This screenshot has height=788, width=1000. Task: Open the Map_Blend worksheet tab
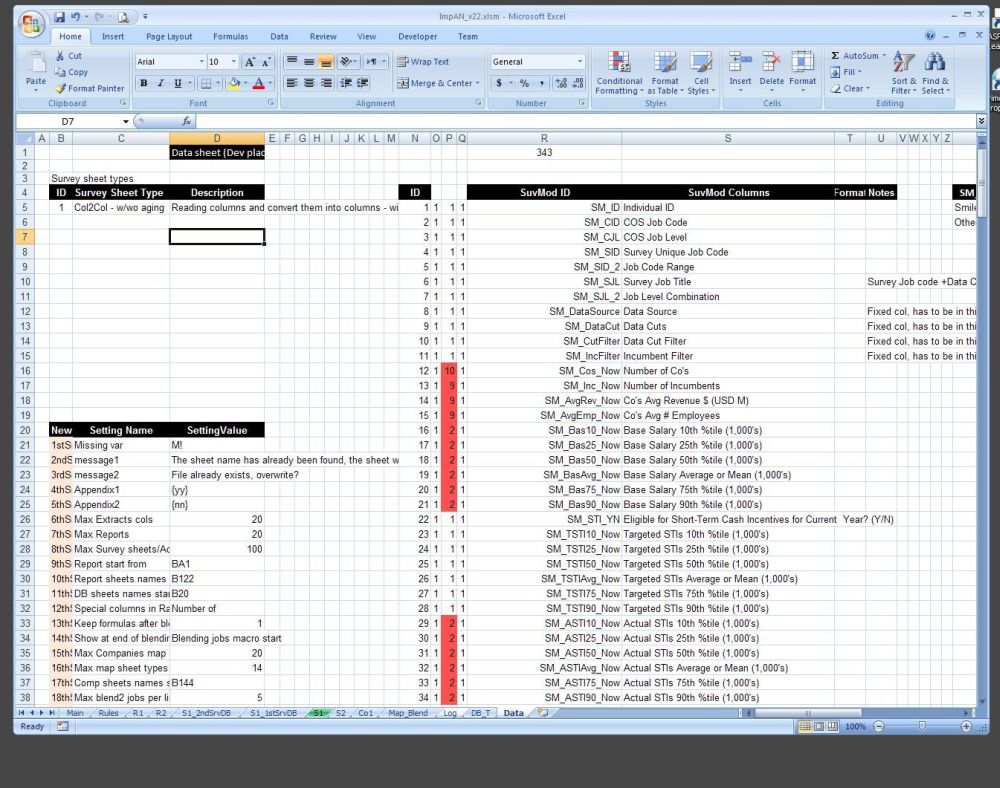coord(407,713)
